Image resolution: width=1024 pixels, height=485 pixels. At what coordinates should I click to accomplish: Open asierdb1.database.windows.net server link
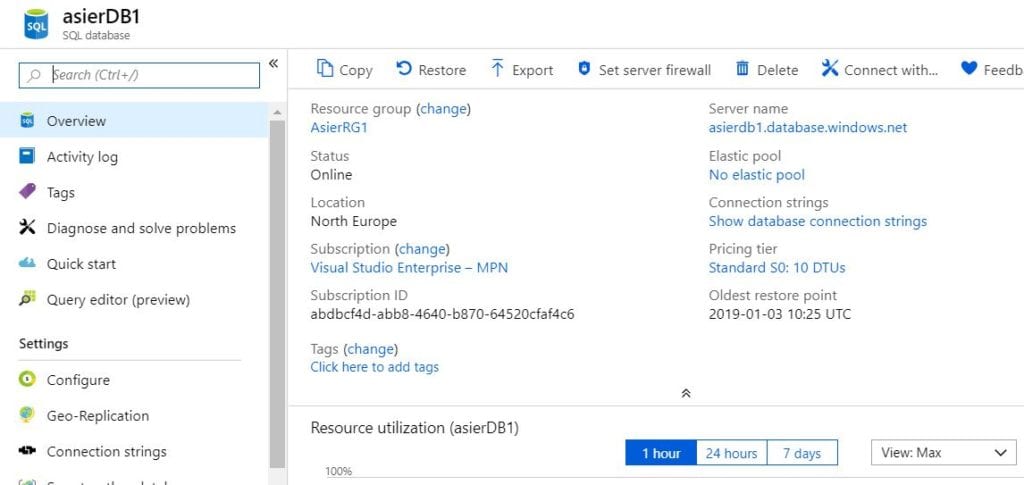808,127
